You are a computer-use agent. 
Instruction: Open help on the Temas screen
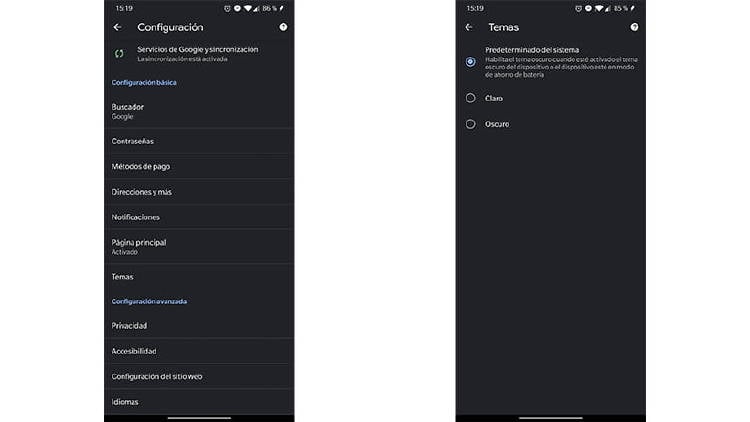pyautogui.click(x=634, y=27)
